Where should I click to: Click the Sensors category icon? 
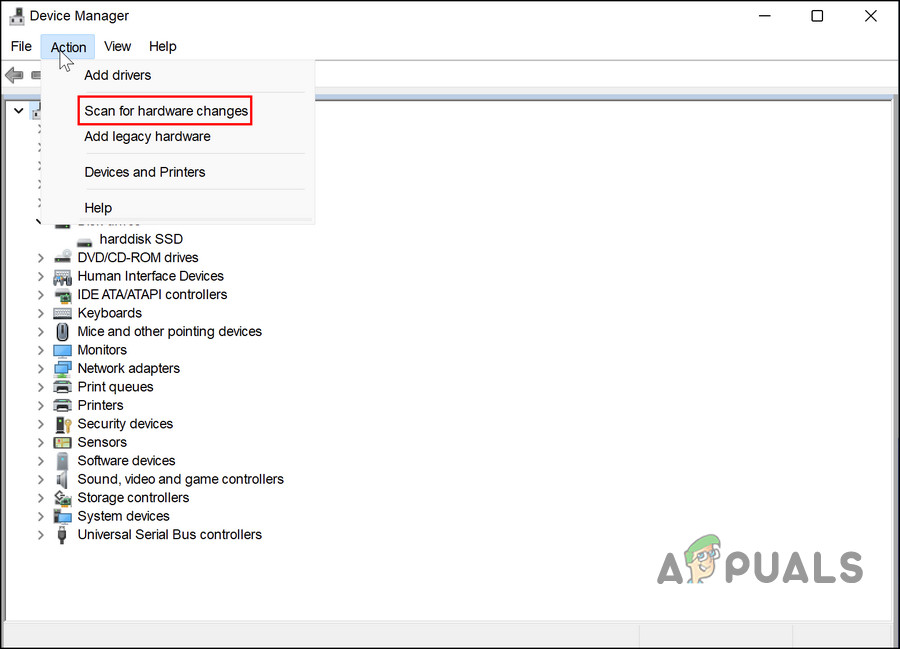(x=63, y=442)
